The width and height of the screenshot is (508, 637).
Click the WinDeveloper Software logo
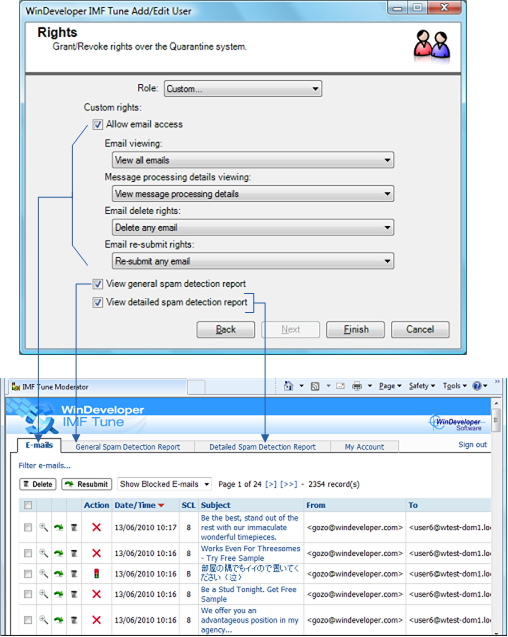[x=456, y=422]
